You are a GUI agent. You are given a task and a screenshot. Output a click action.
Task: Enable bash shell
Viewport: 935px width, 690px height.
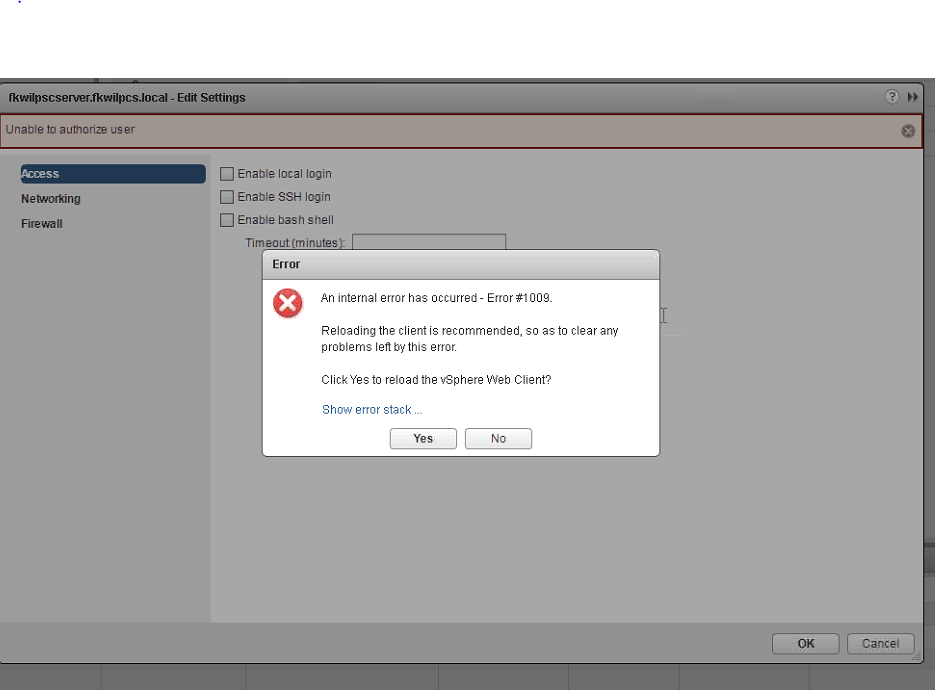coord(227,219)
